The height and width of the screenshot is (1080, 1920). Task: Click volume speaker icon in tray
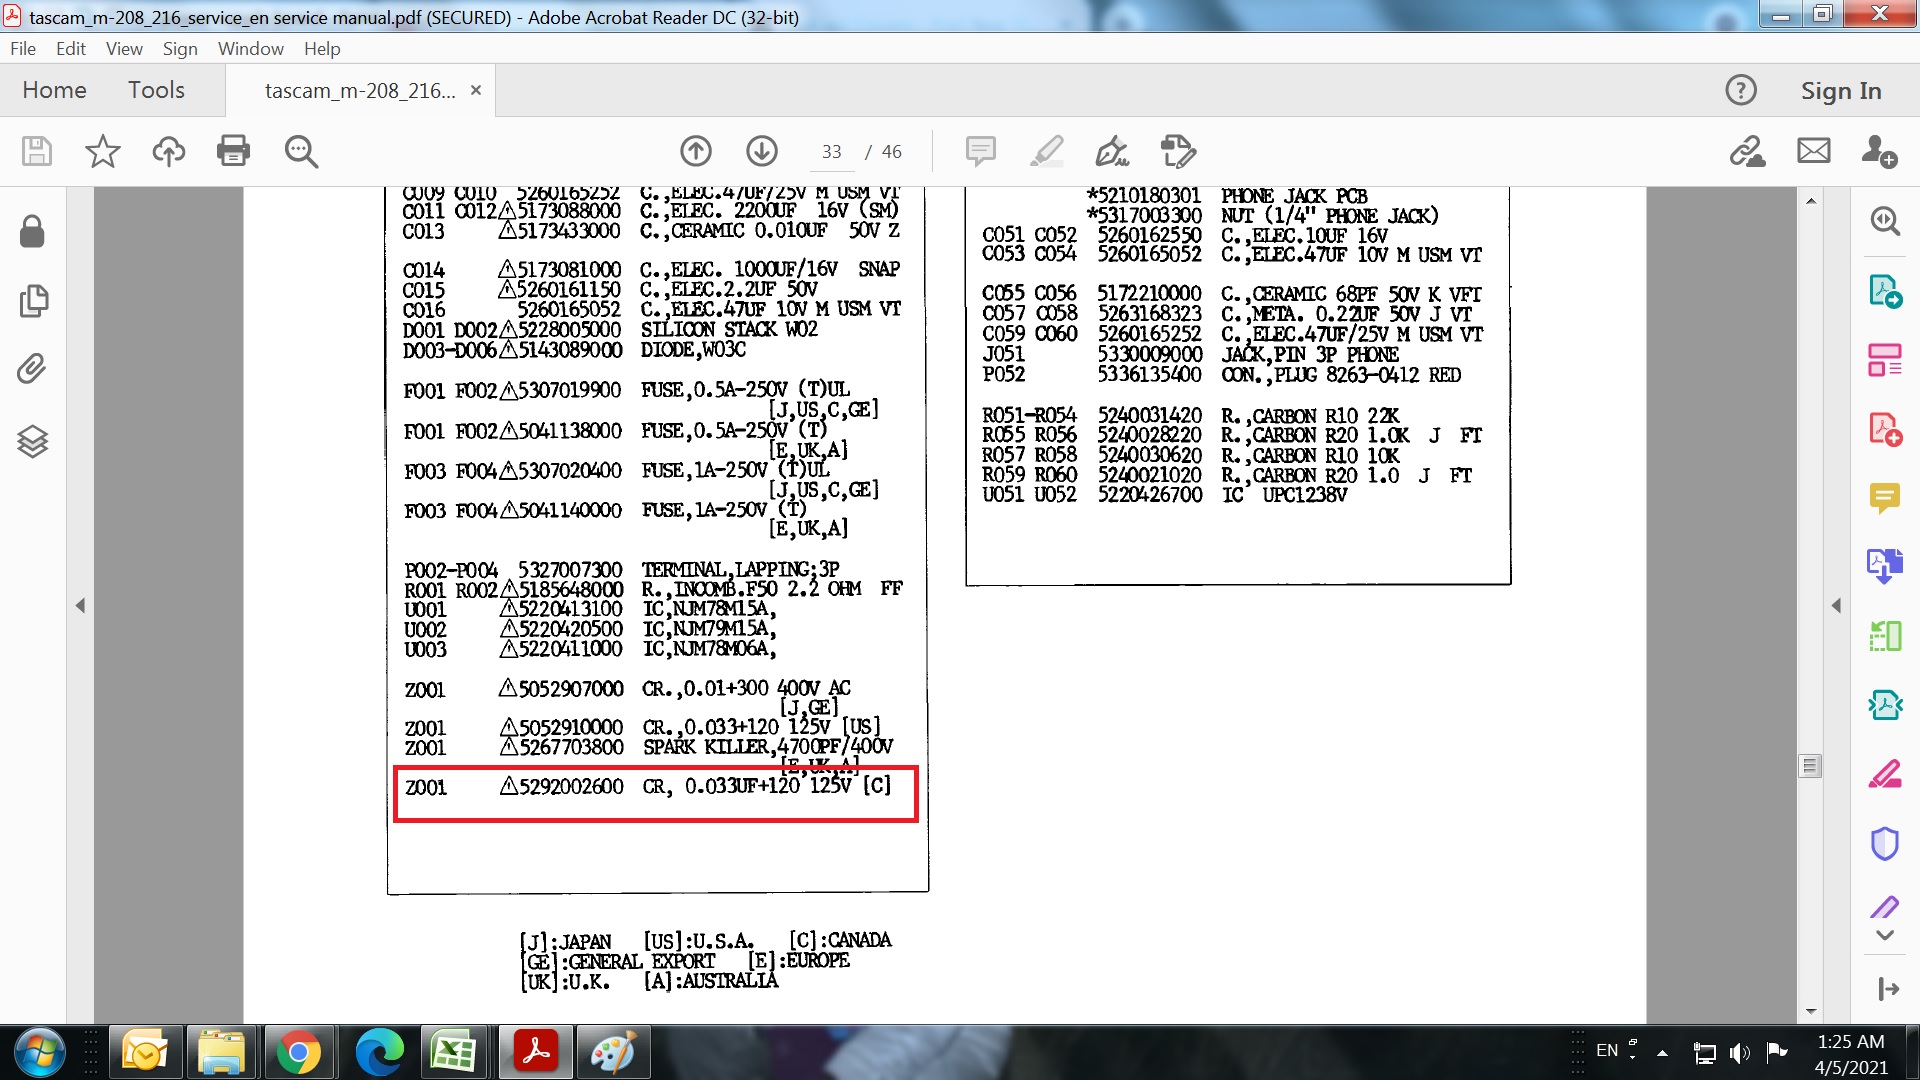pos(1740,1052)
